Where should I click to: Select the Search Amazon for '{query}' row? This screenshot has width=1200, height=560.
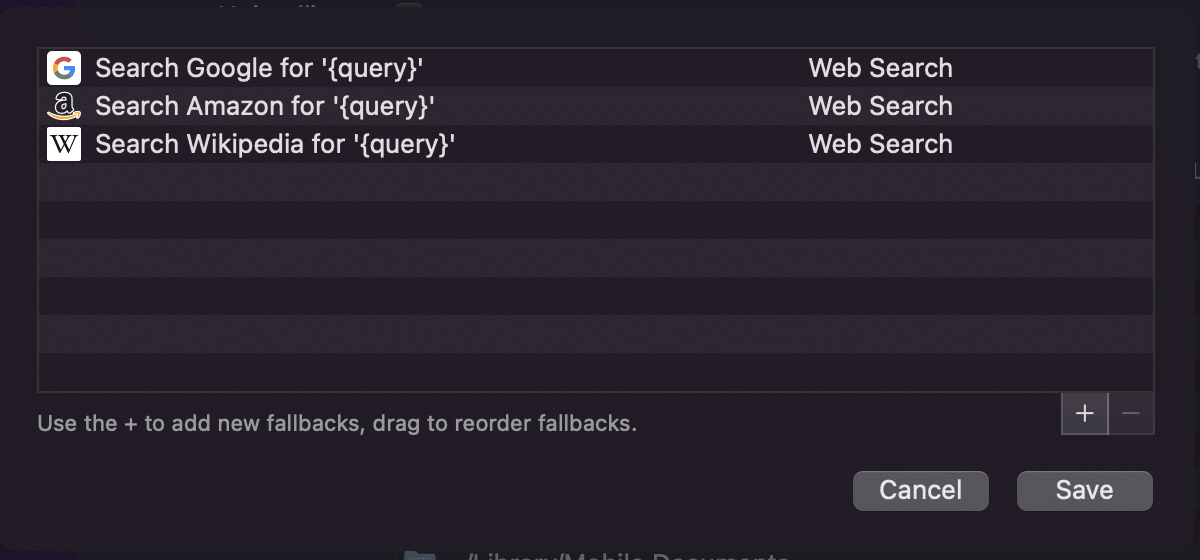(x=596, y=106)
